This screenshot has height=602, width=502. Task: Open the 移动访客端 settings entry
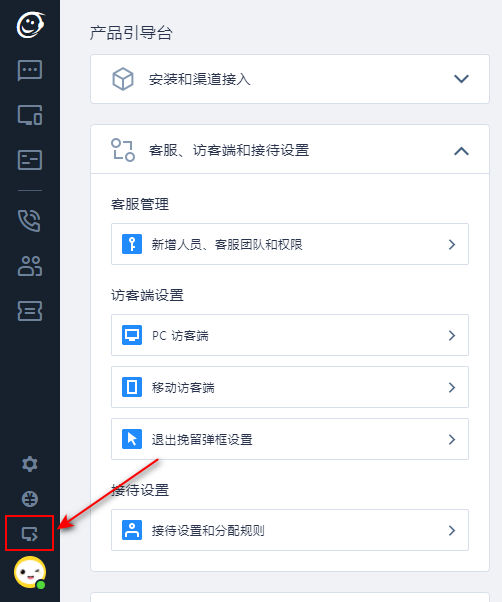tap(290, 387)
